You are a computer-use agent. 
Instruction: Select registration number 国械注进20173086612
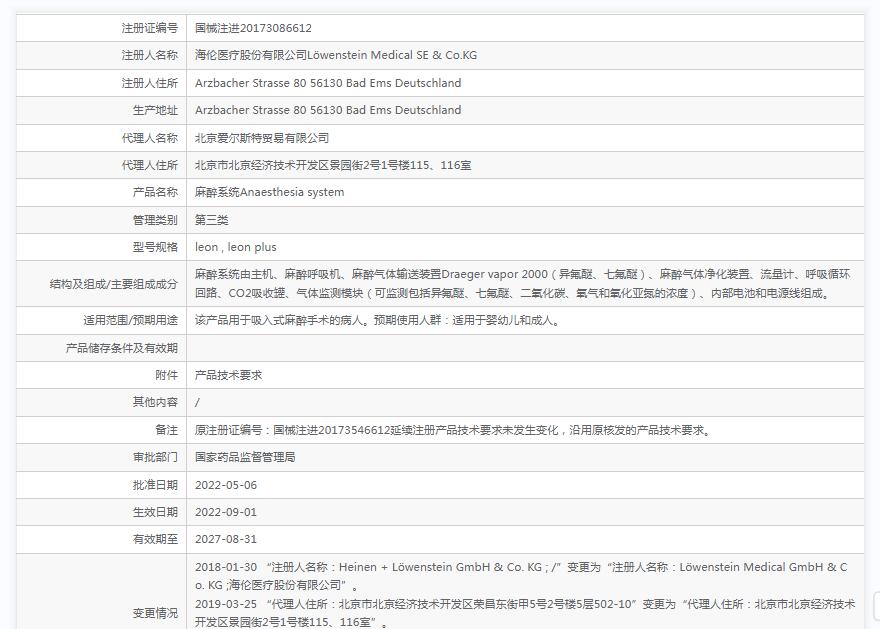tap(253, 28)
